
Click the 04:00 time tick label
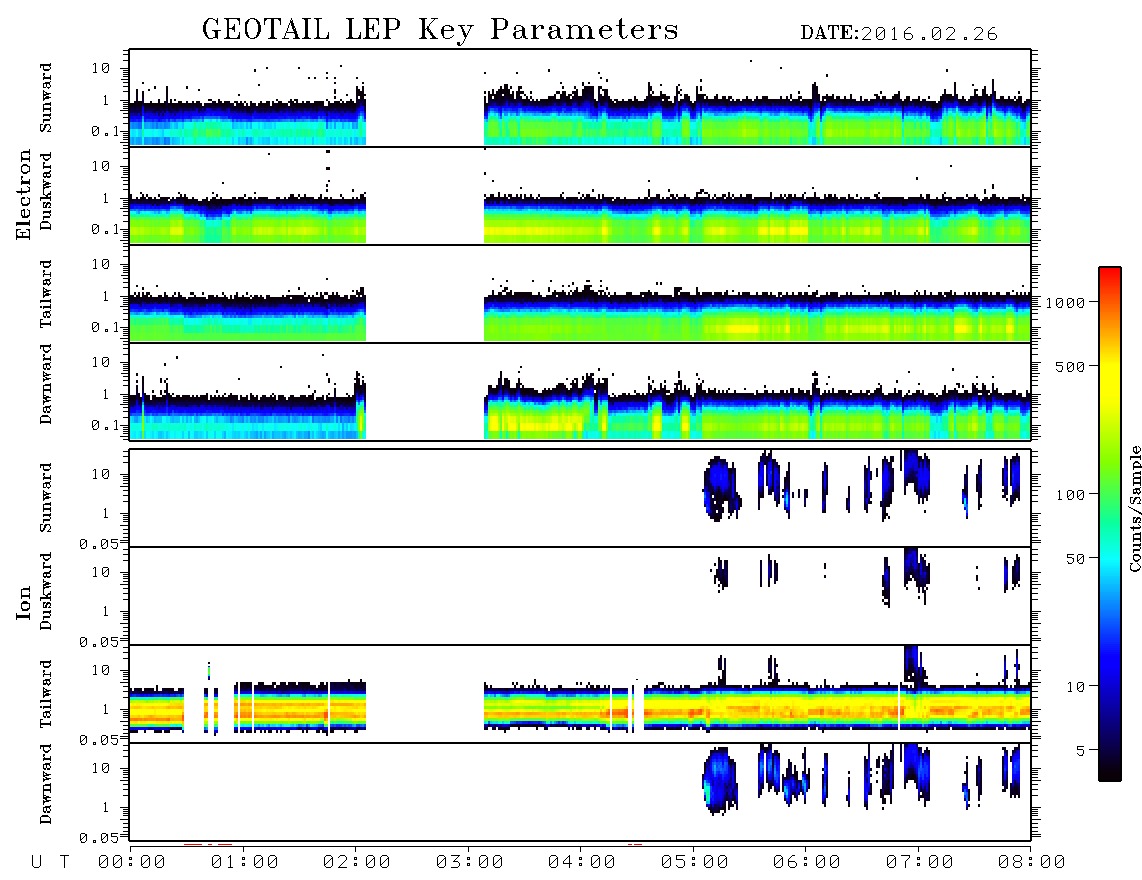(582, 863)
